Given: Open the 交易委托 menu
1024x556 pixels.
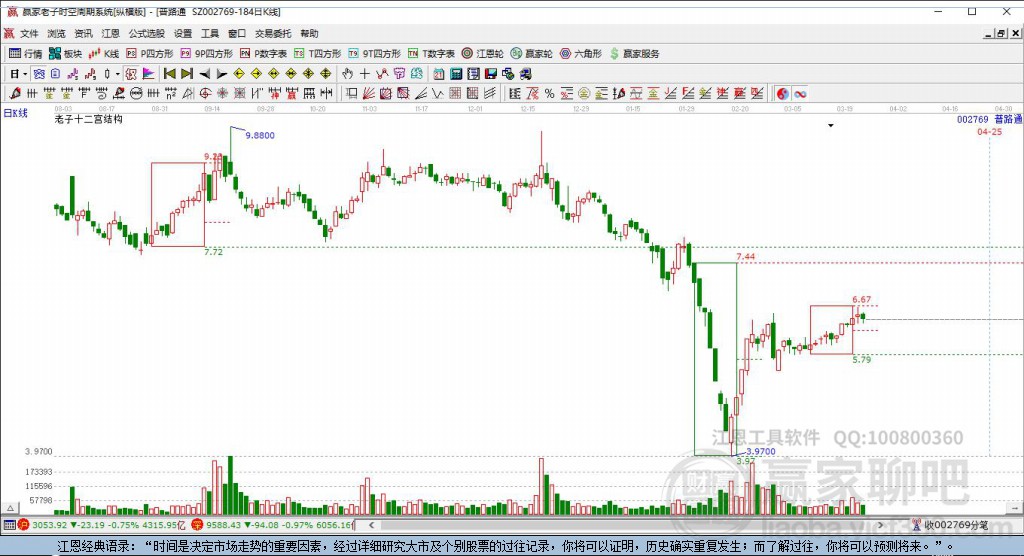Looking at the screenshot, I should 273,33.
